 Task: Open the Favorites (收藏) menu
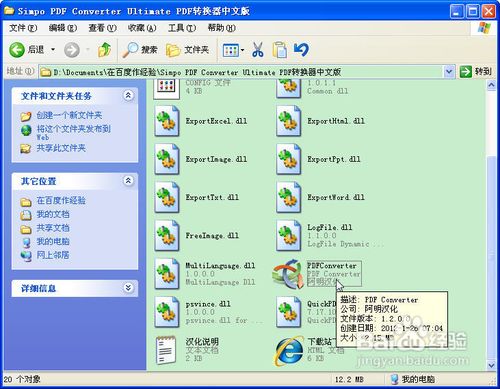(x=142, y=28)
